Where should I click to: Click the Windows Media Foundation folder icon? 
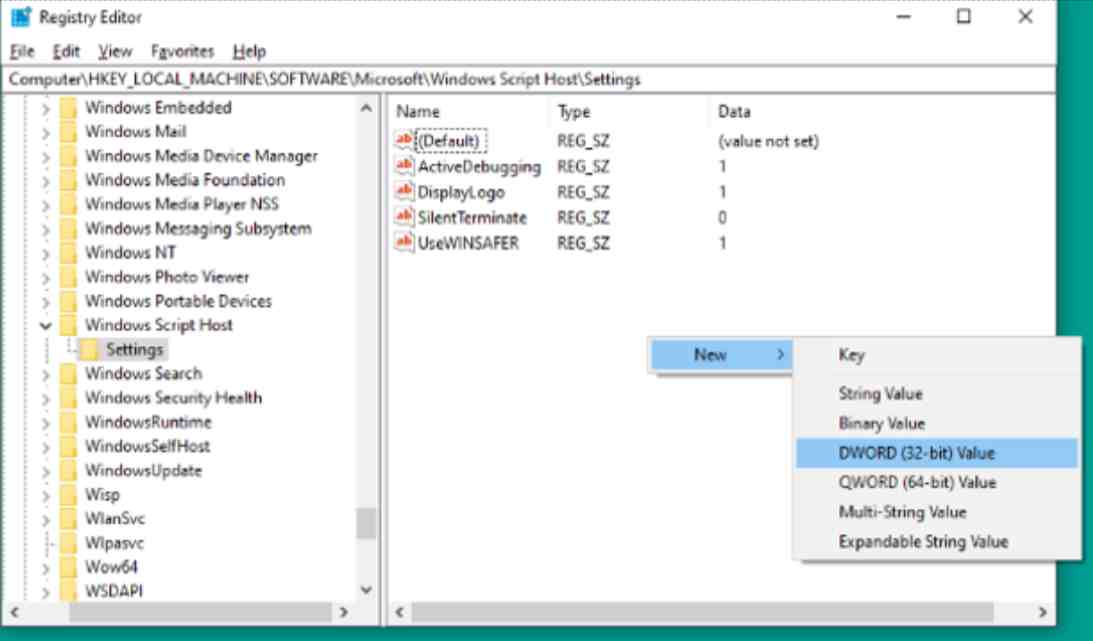pyautogui.click(x=68, y=180)
